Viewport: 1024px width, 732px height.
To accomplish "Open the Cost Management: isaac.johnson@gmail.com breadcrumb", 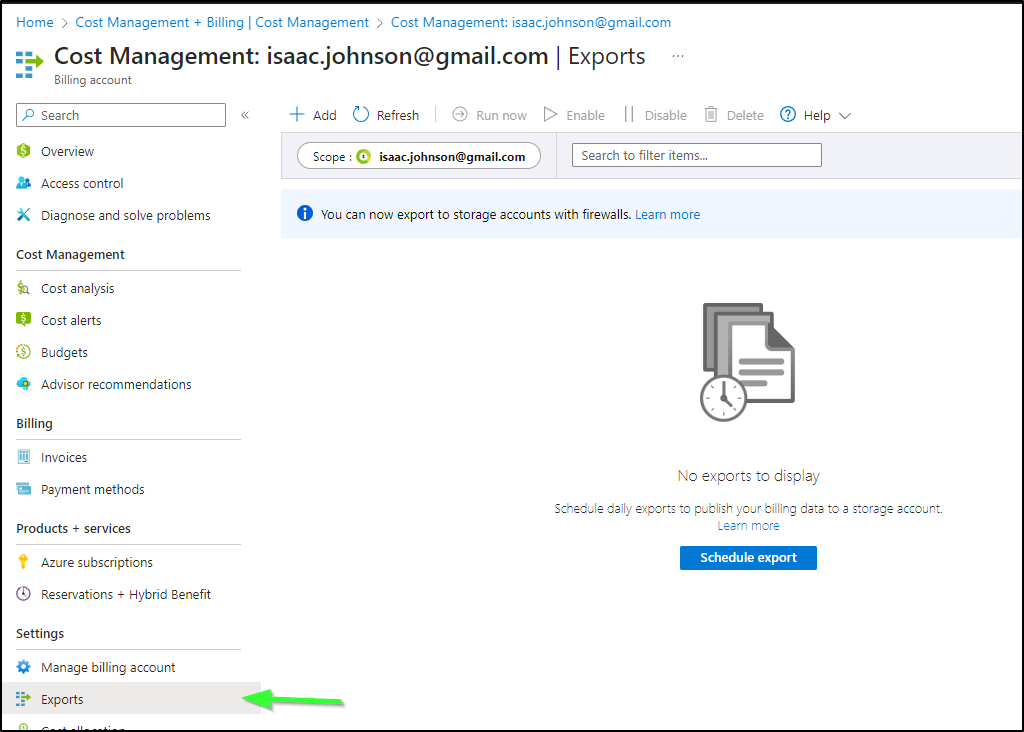I will coord(531,22).
